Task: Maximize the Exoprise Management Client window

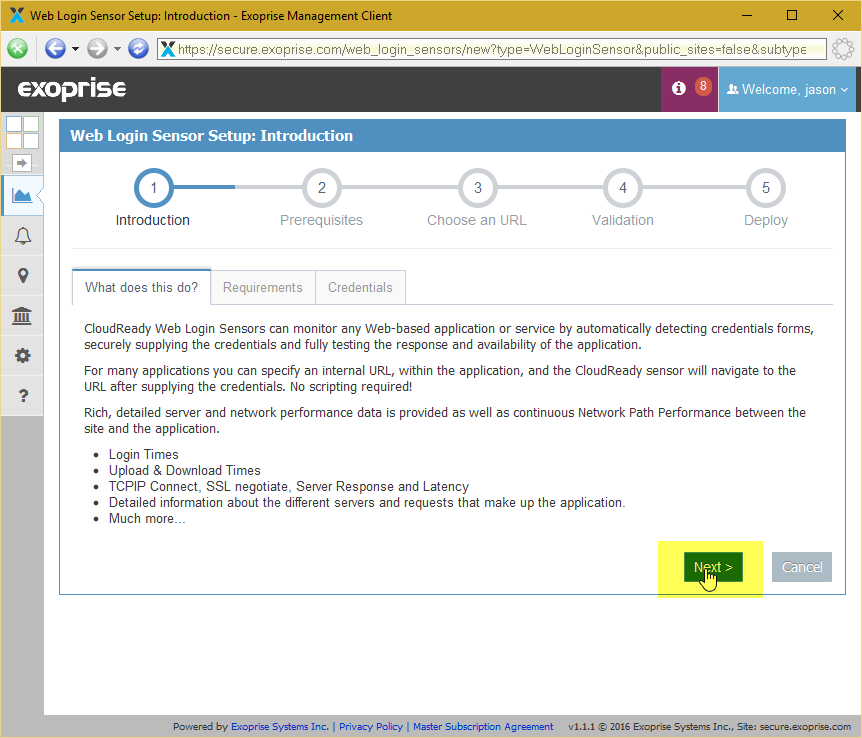Action: pos(792,15)
